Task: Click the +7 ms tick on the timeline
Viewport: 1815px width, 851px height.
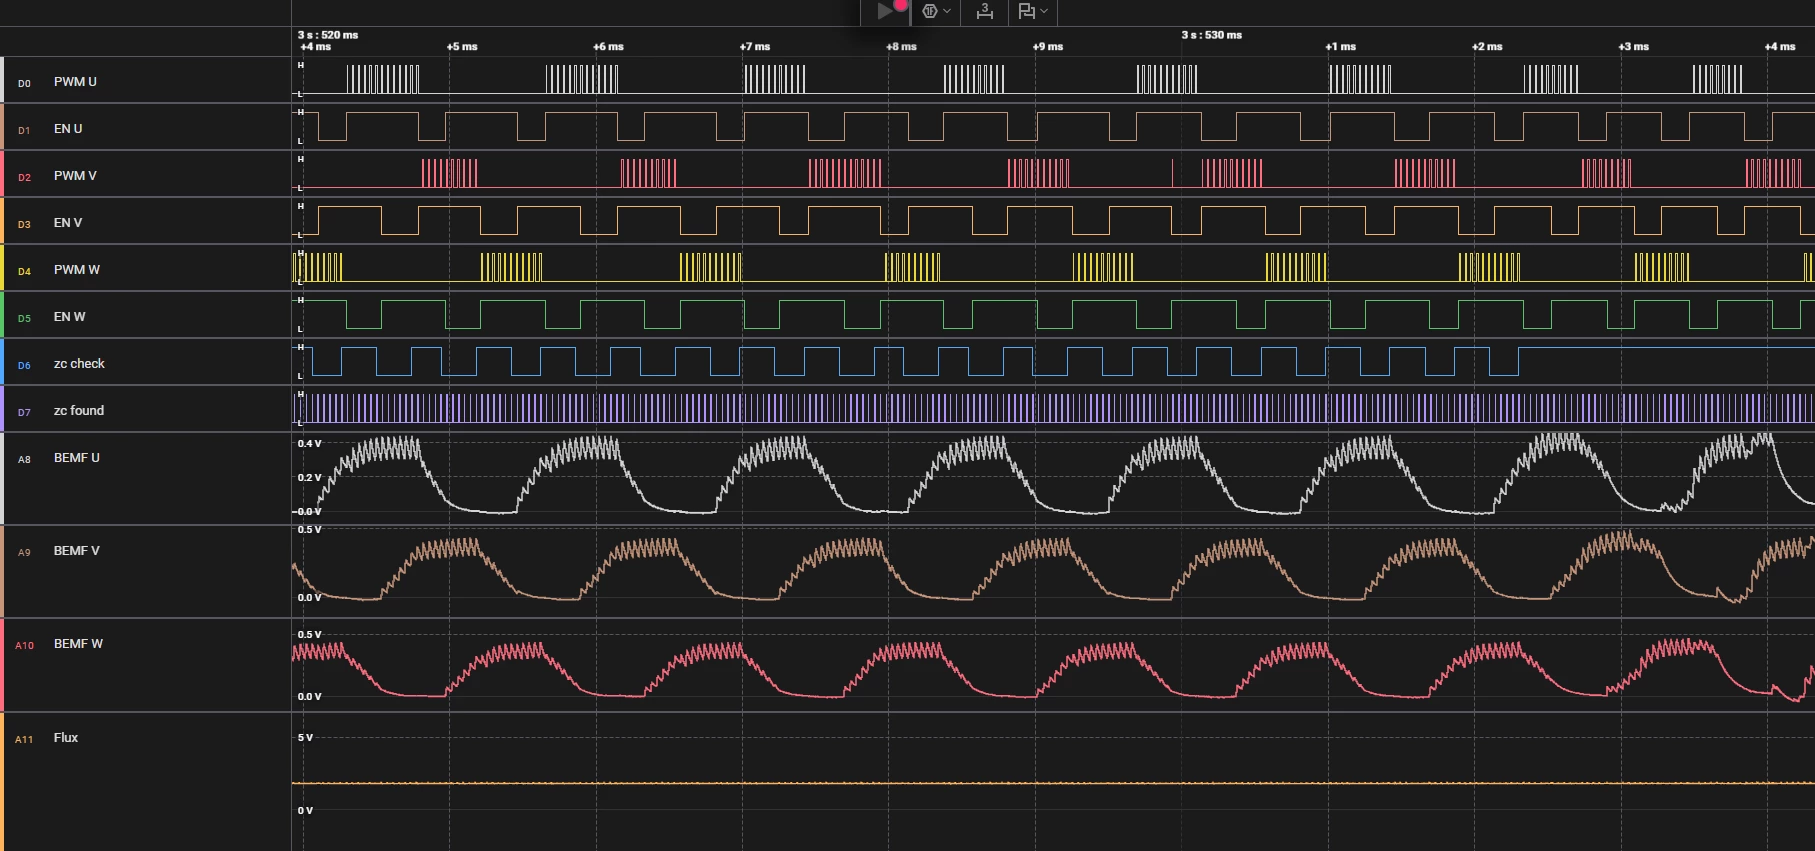Action: tap(755, 47)
